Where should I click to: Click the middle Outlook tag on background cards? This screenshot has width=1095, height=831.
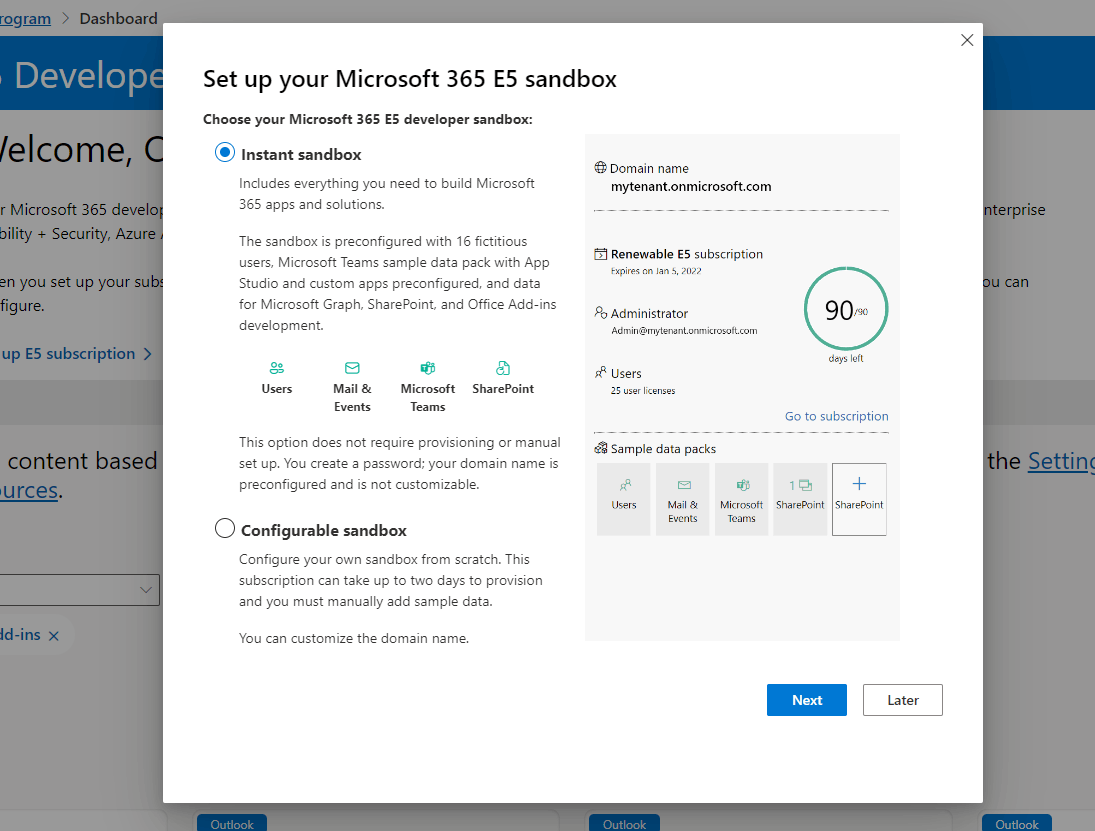tap(624, 823)
